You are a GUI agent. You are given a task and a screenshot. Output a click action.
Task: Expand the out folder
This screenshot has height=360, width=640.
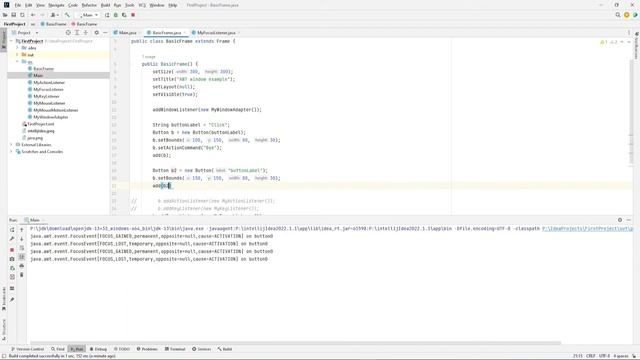pos(18,55)
